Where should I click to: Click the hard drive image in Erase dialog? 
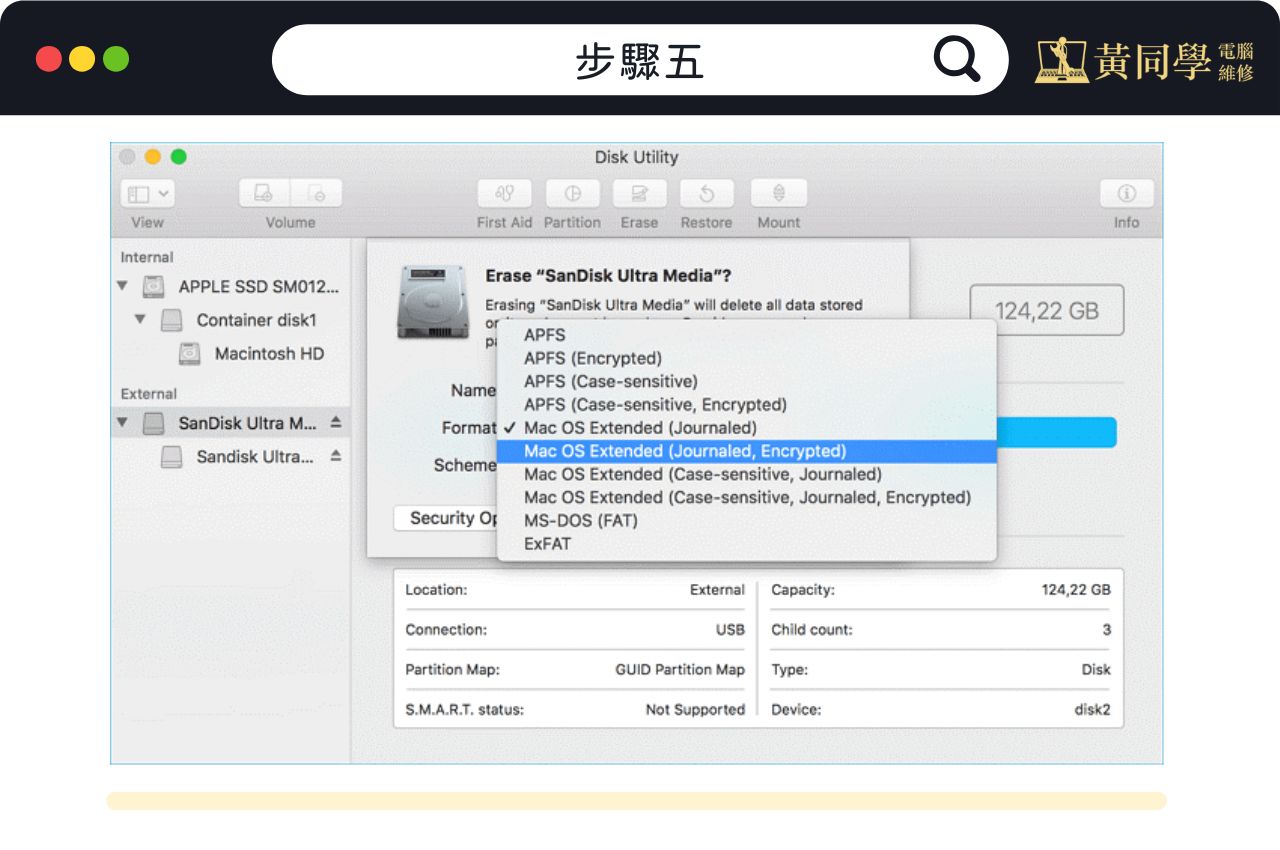point(432,301)
